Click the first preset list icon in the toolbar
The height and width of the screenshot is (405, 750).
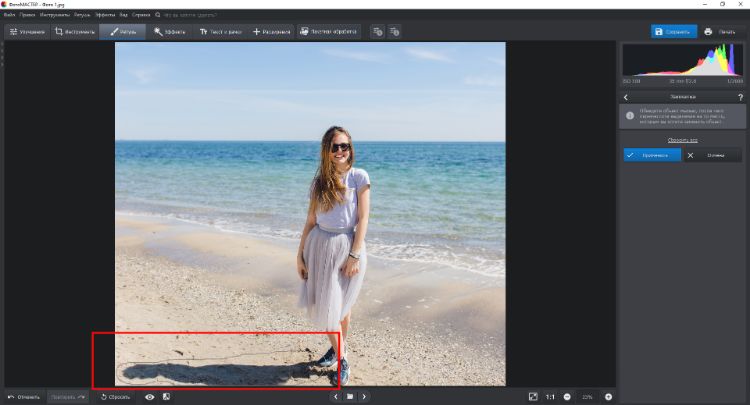pos(377,32)
